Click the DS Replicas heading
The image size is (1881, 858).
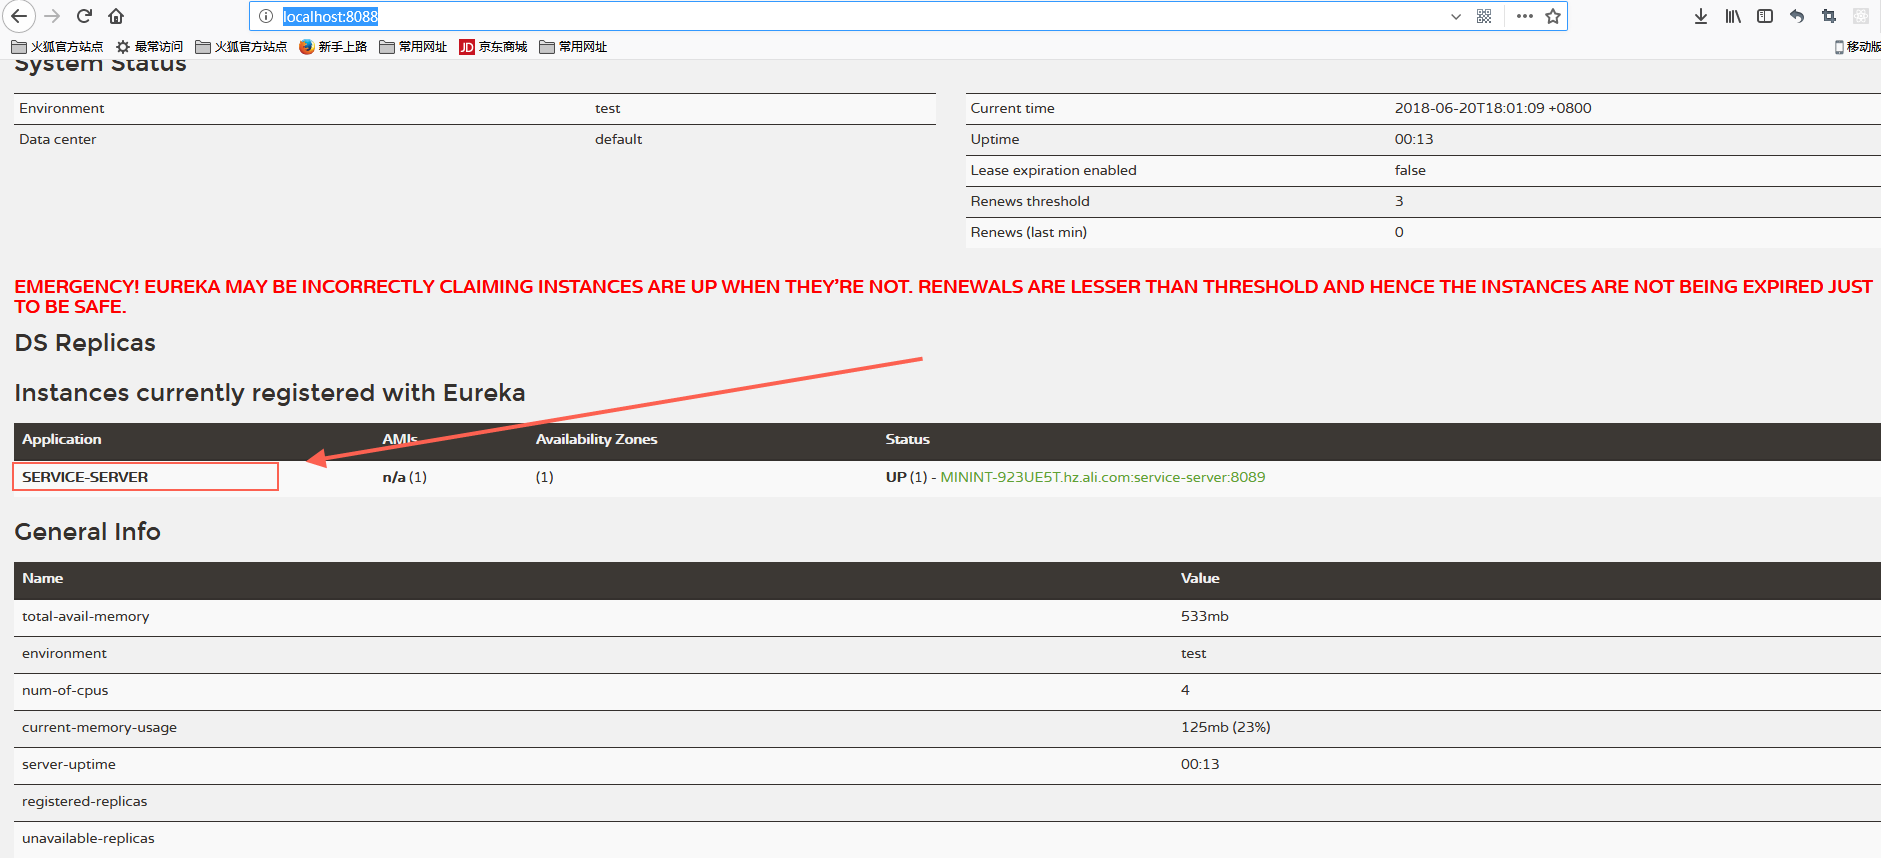(85, 343)
